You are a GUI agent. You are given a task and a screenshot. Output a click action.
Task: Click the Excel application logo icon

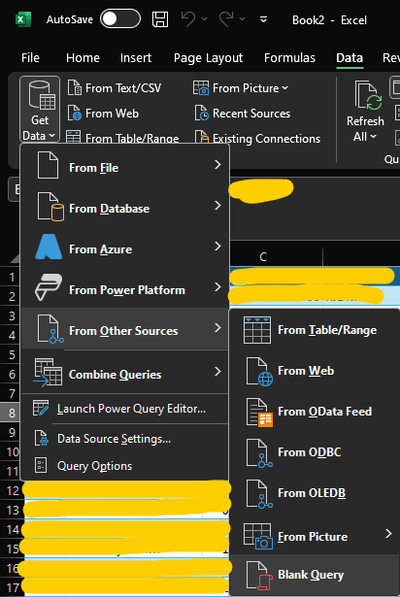[x=23, y=19]
